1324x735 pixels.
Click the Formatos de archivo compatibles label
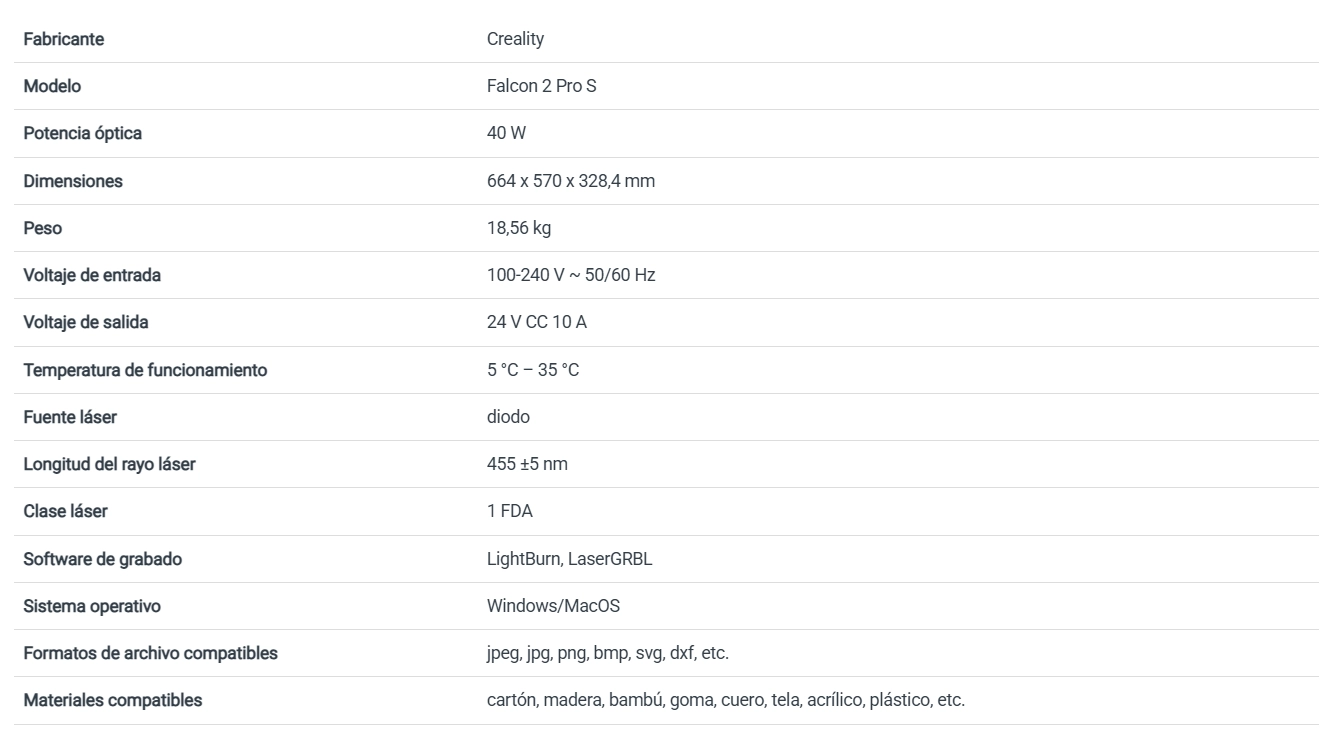click(x=151, y=653)
